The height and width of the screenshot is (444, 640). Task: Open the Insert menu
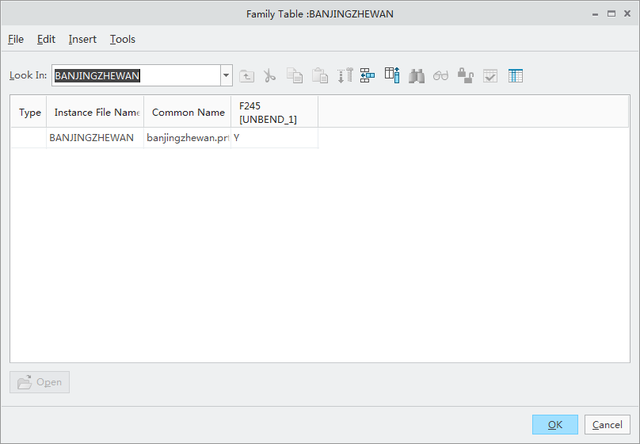pos(82,39)
